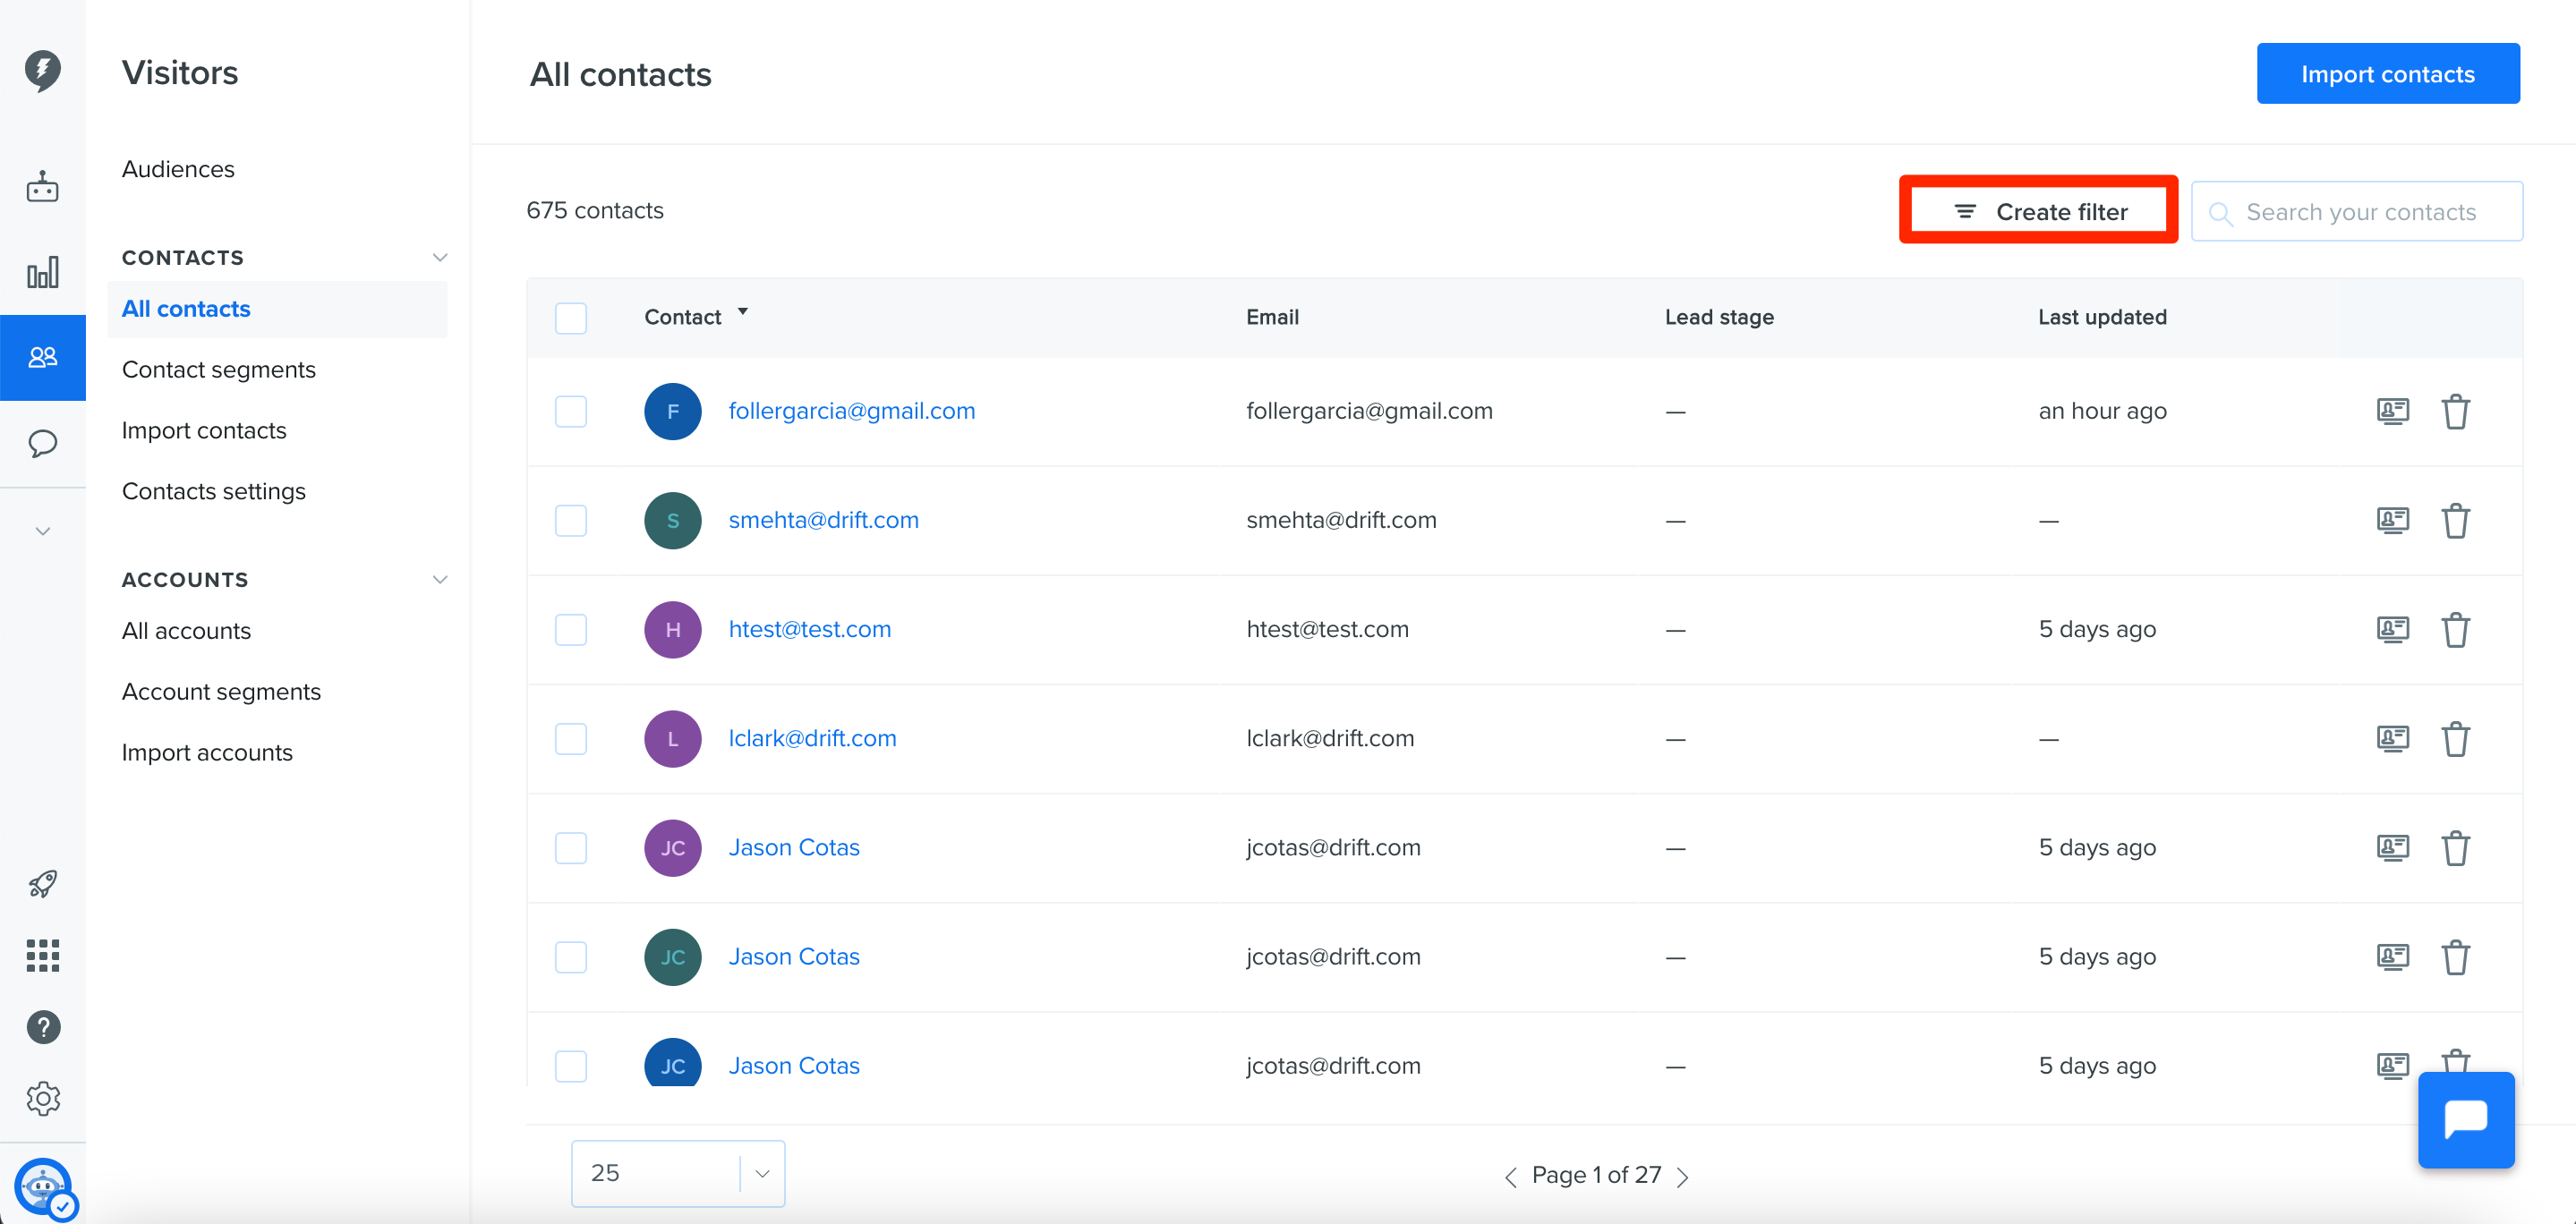Viewport: 2576px width, 1224px height.
Task: Open the rocket icon in sidebar
Action: click(42, 884)
